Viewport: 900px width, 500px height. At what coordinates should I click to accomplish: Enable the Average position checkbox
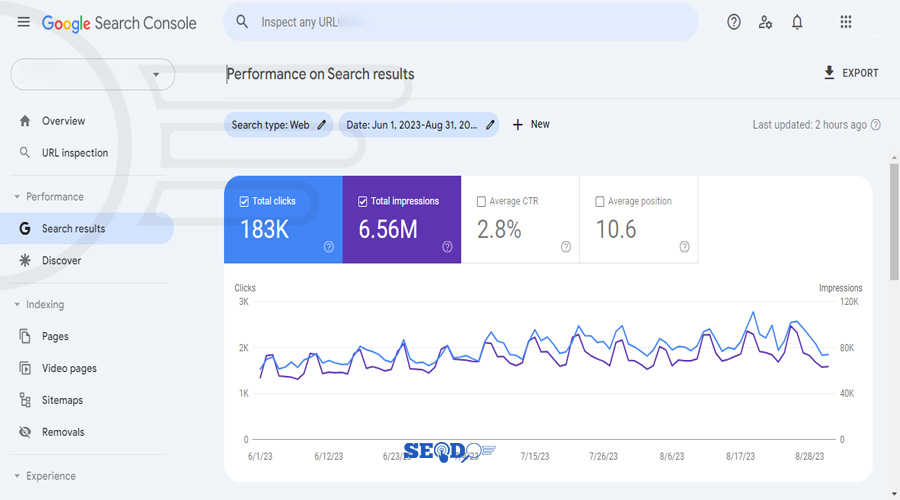click(x=600, y=201)
